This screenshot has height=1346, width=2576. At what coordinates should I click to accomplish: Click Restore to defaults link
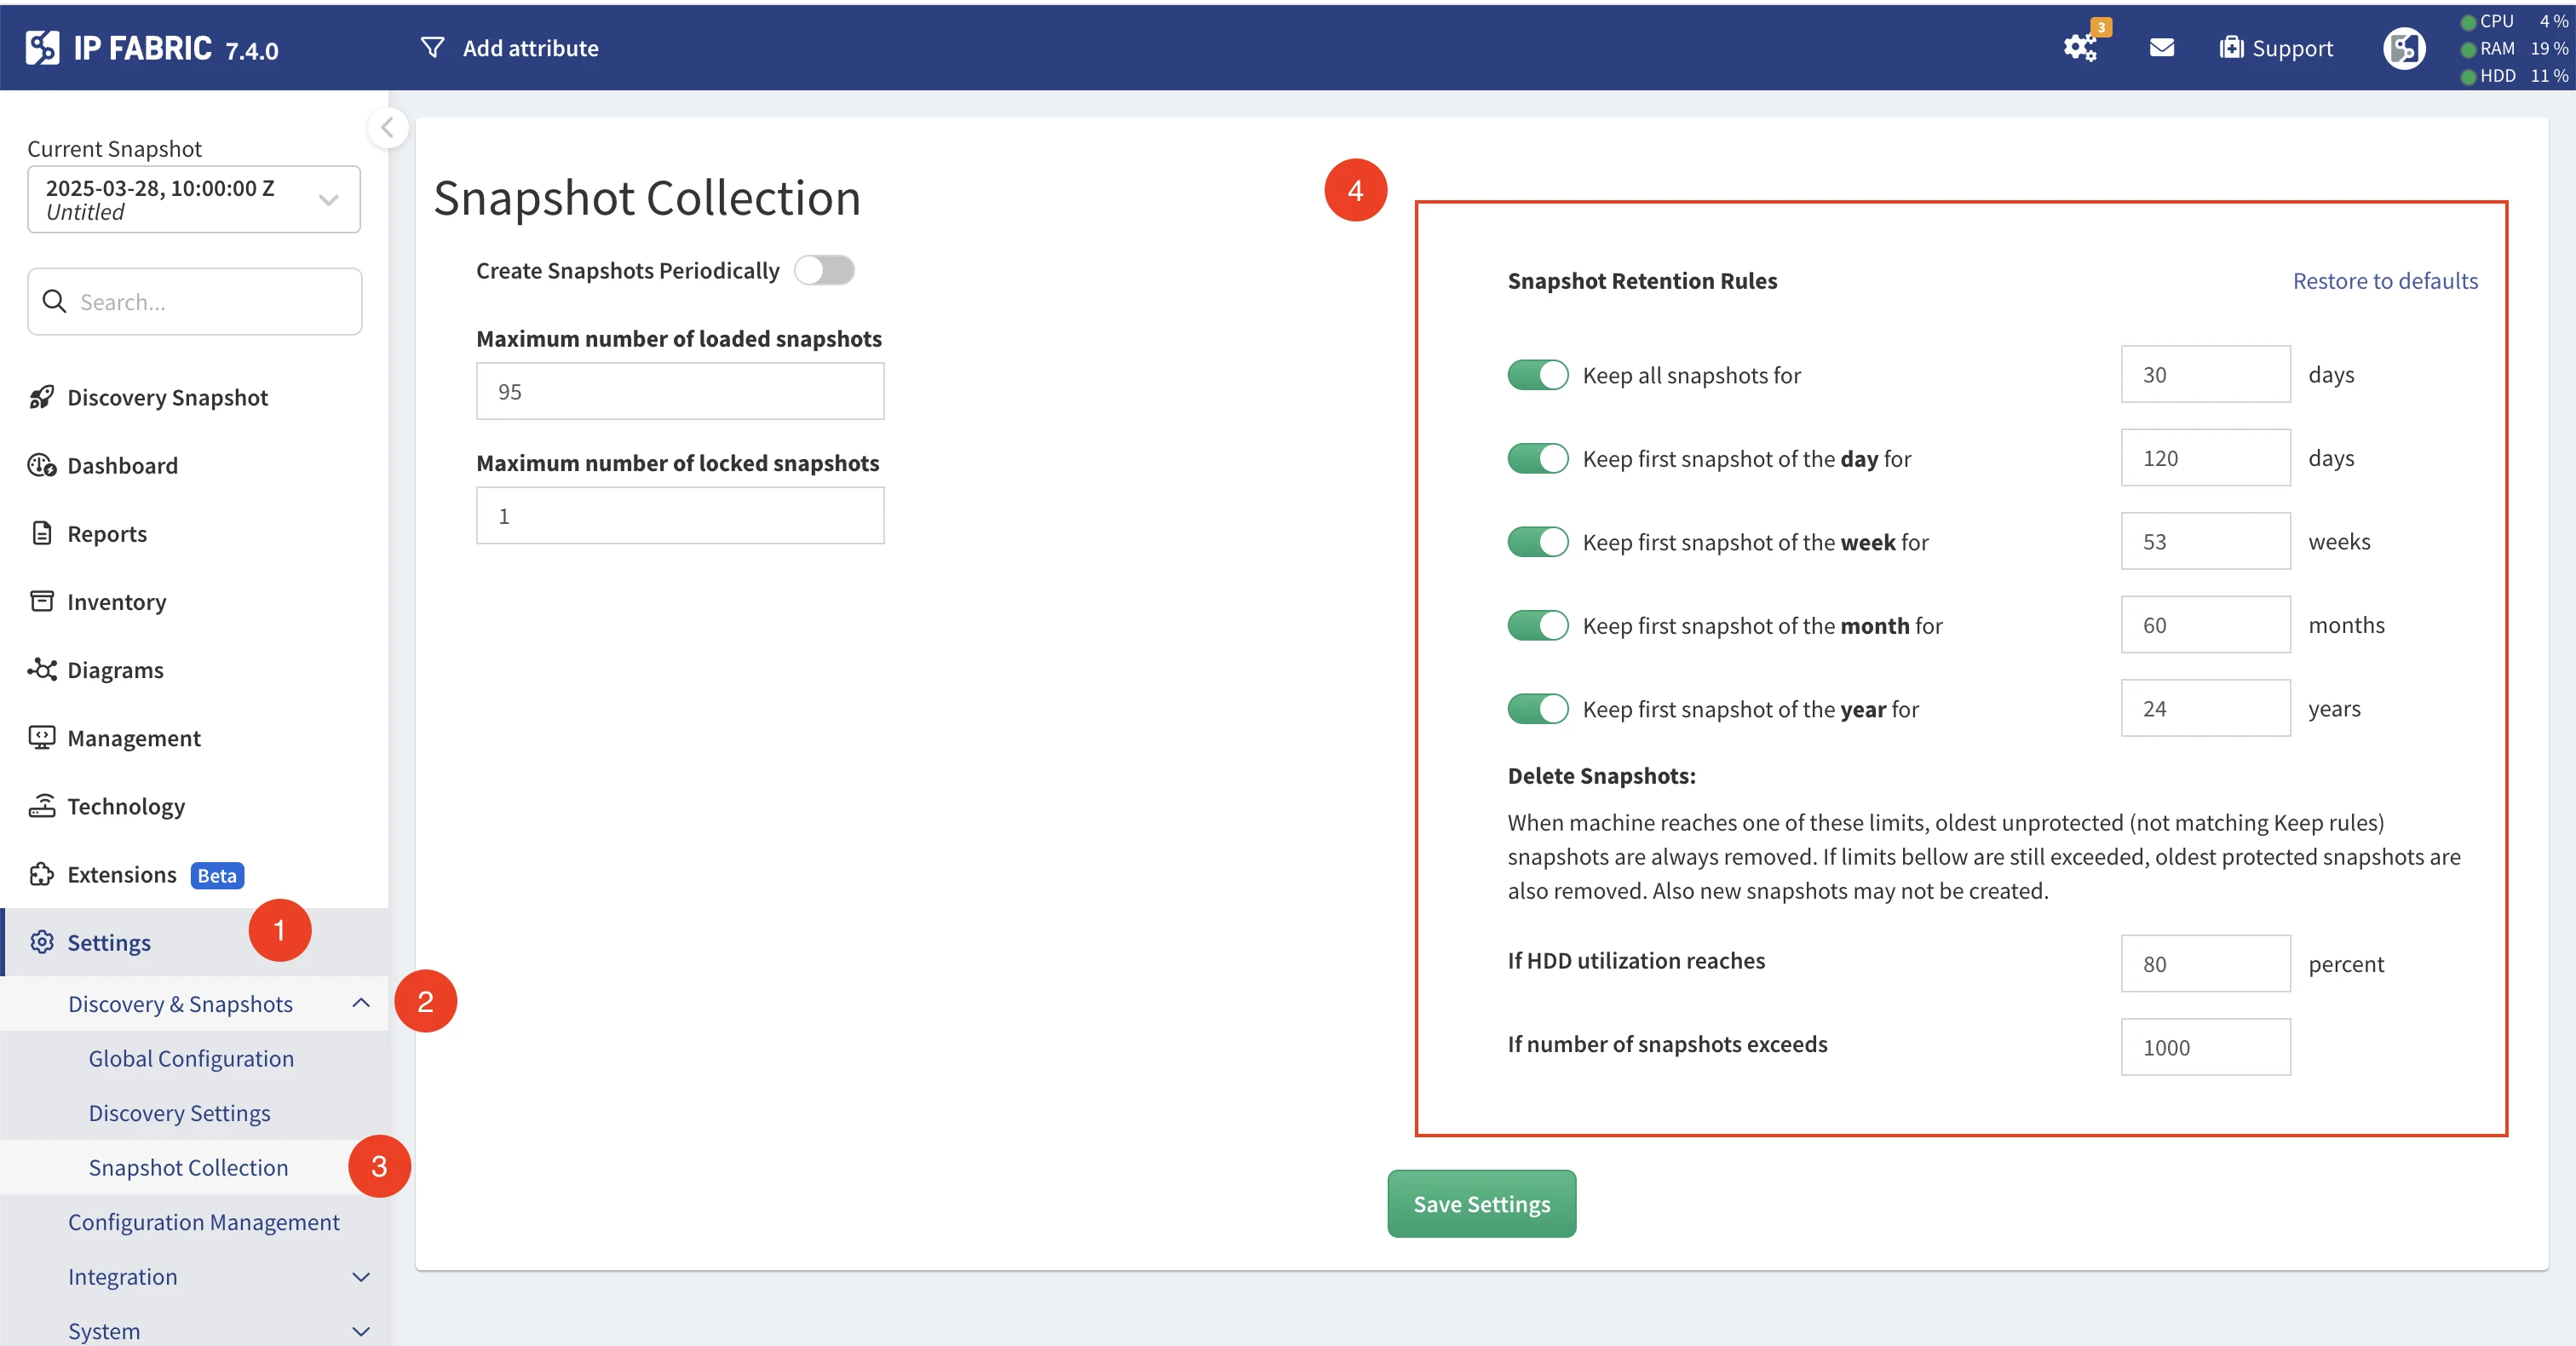[x=2385, y=281]
